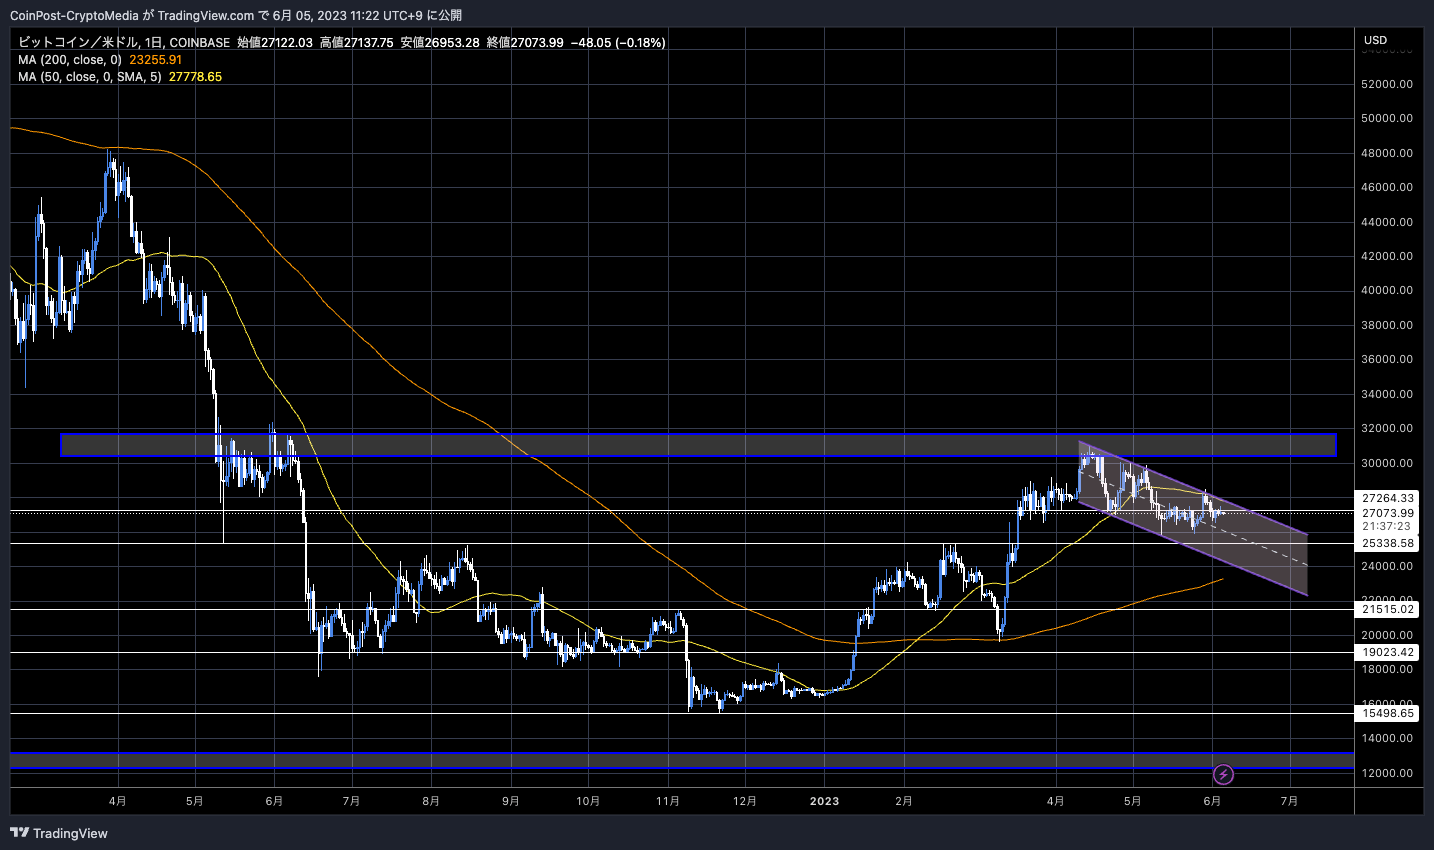1434x850 pixels.
Task: Click the 始値27122.03 open value
Action: 275,42
